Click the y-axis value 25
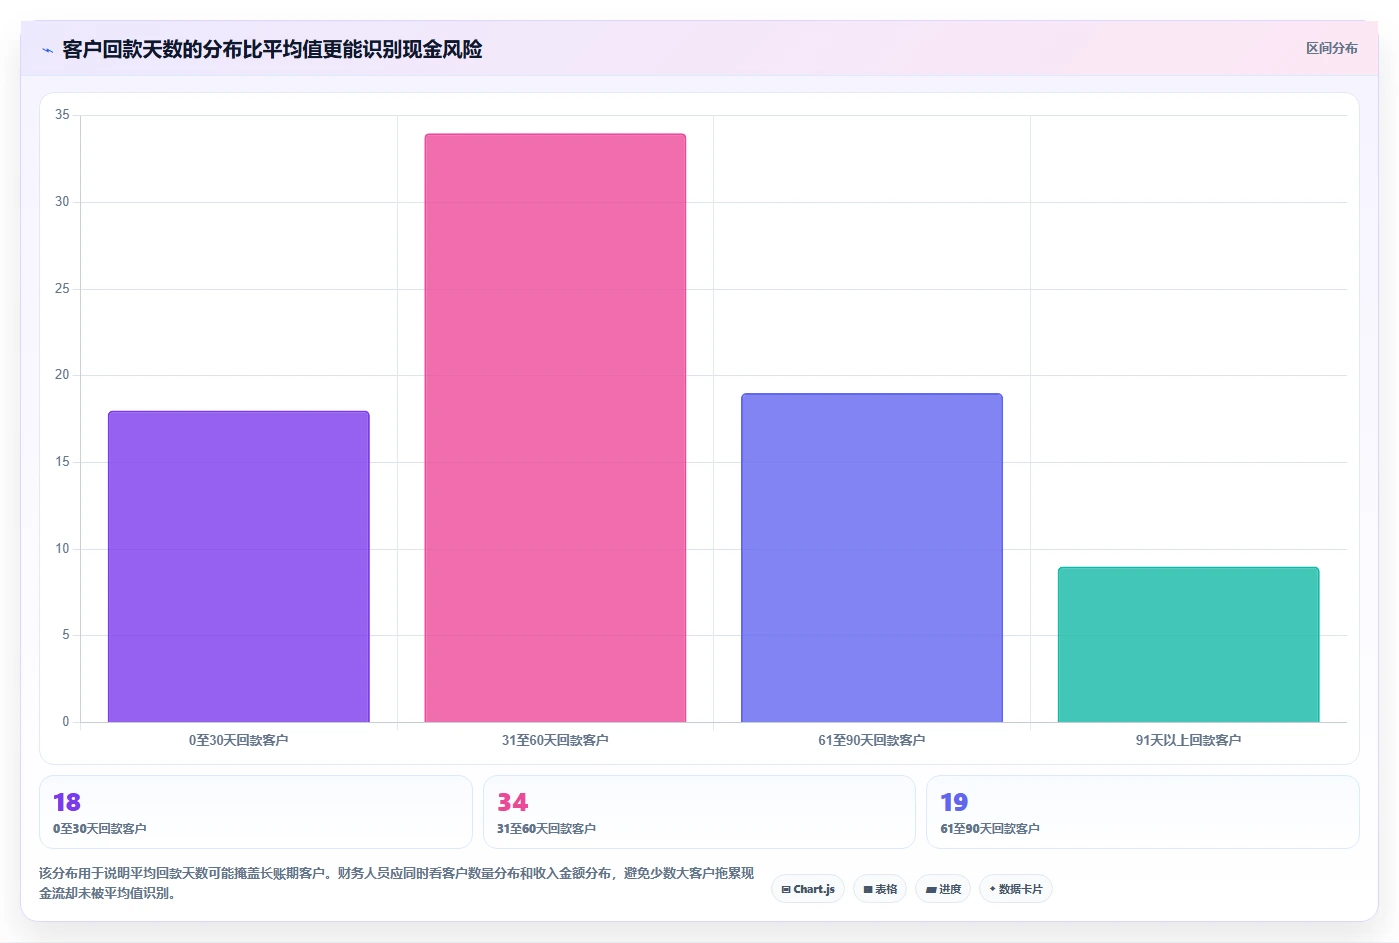The image size is (1399, 943). tap(62, 289)
